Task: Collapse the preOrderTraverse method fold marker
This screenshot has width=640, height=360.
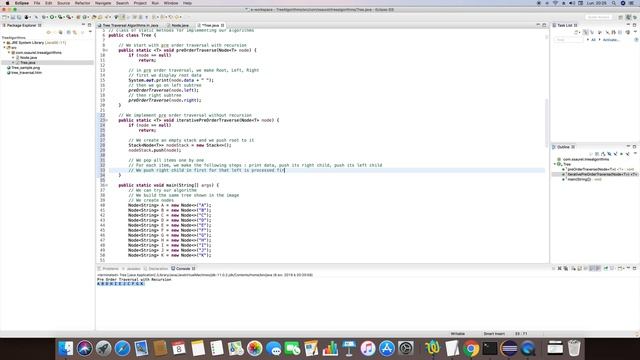Action: [107, 50]
